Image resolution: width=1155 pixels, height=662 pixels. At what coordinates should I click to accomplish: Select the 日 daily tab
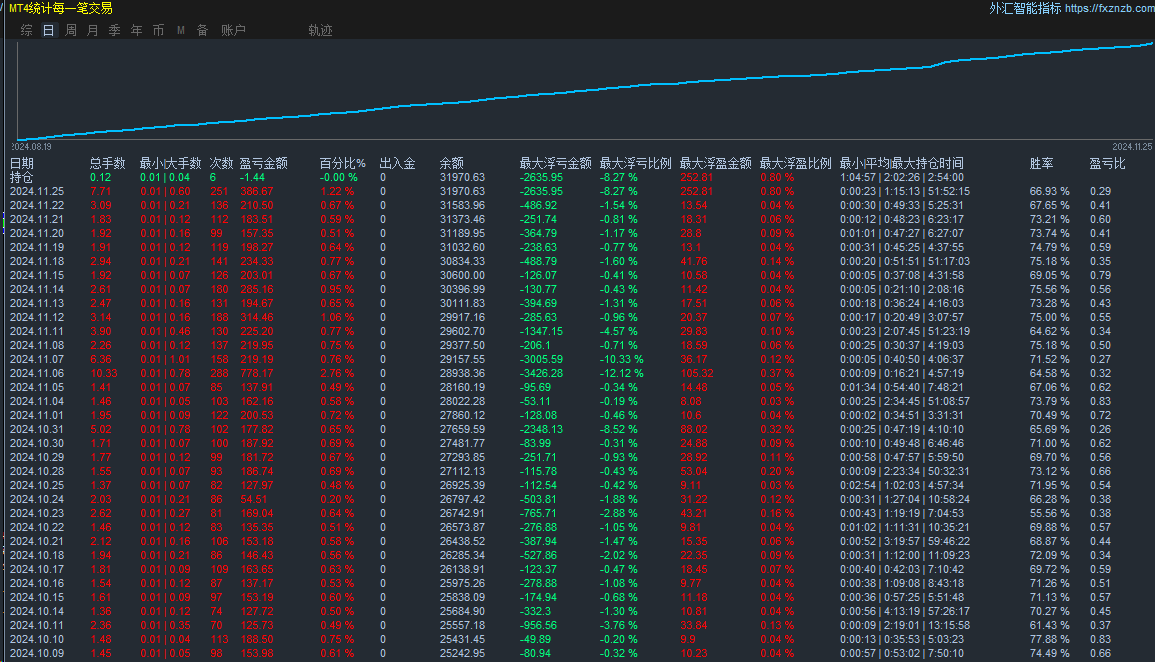click(49, 30)
